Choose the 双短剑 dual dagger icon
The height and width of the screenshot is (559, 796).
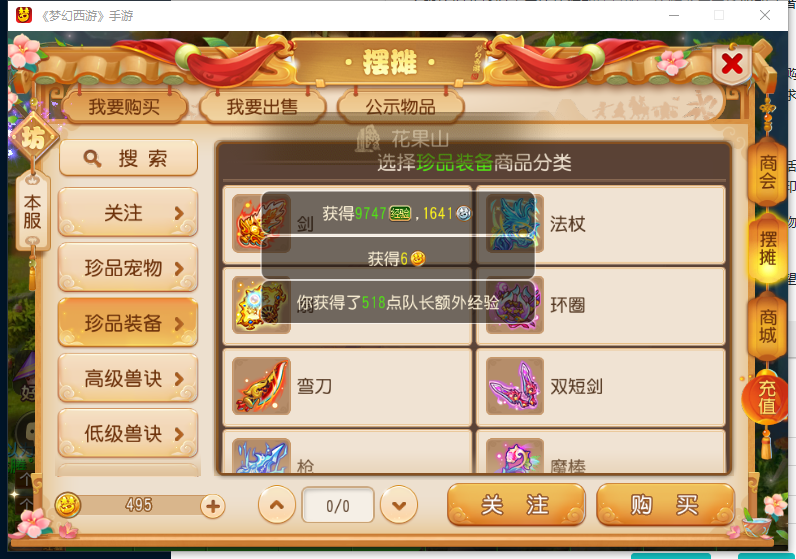tap(515, 386)
